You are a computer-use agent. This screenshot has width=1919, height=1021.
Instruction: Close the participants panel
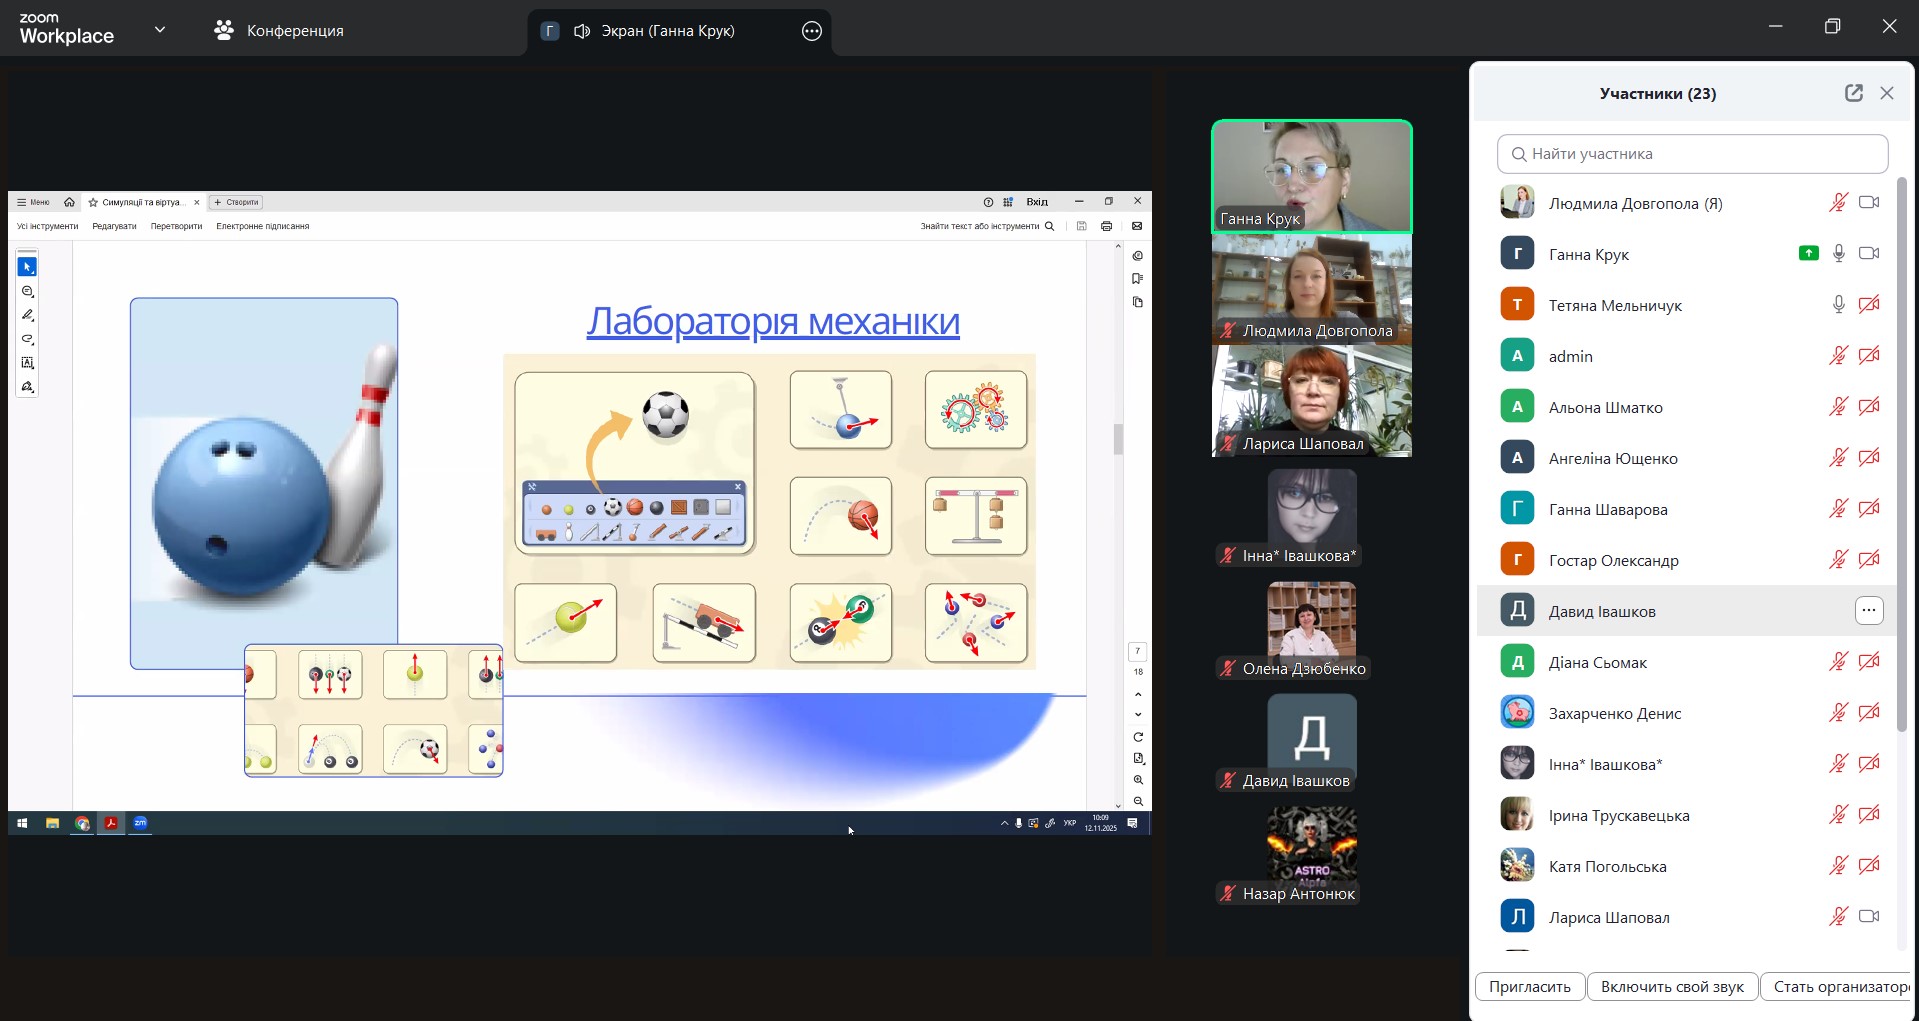click(1887, 93)
